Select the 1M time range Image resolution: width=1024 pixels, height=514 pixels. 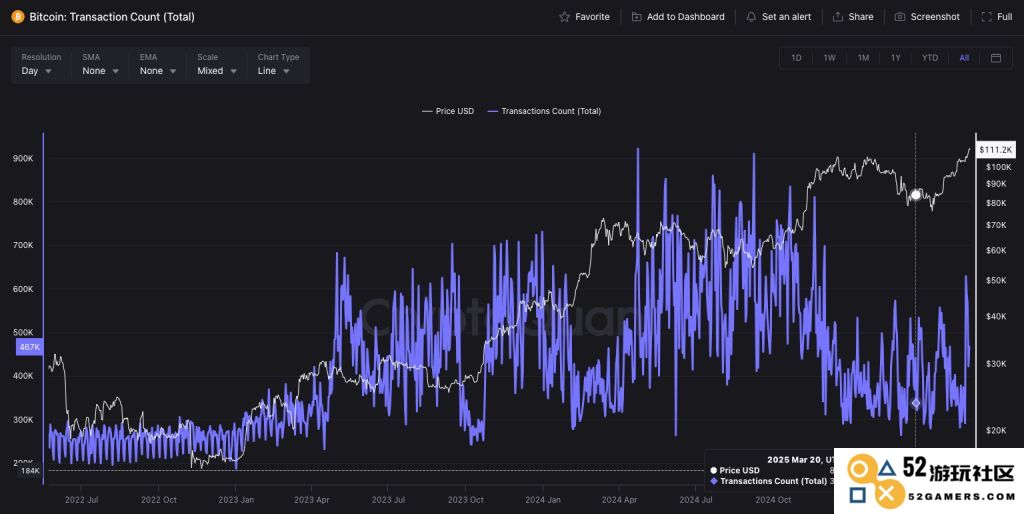point(863,58)
